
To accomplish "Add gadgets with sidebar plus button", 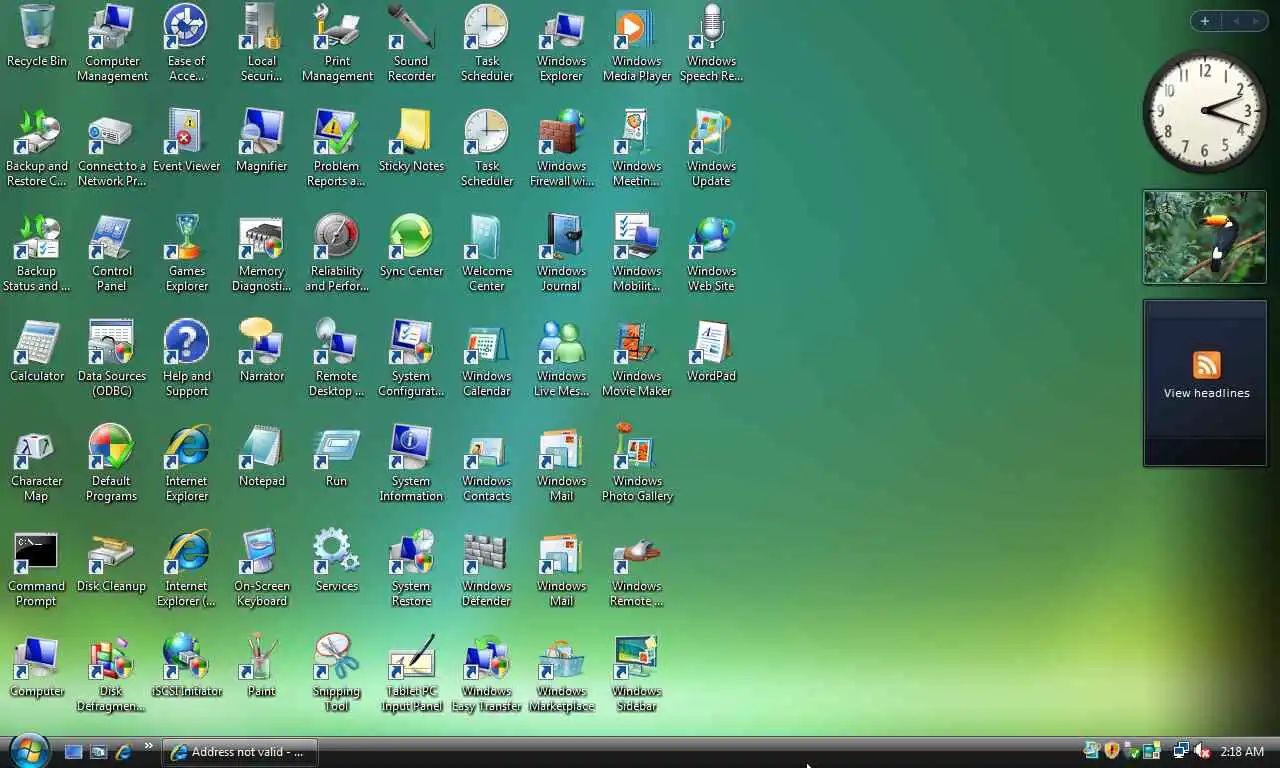I will click(1205, 21).
